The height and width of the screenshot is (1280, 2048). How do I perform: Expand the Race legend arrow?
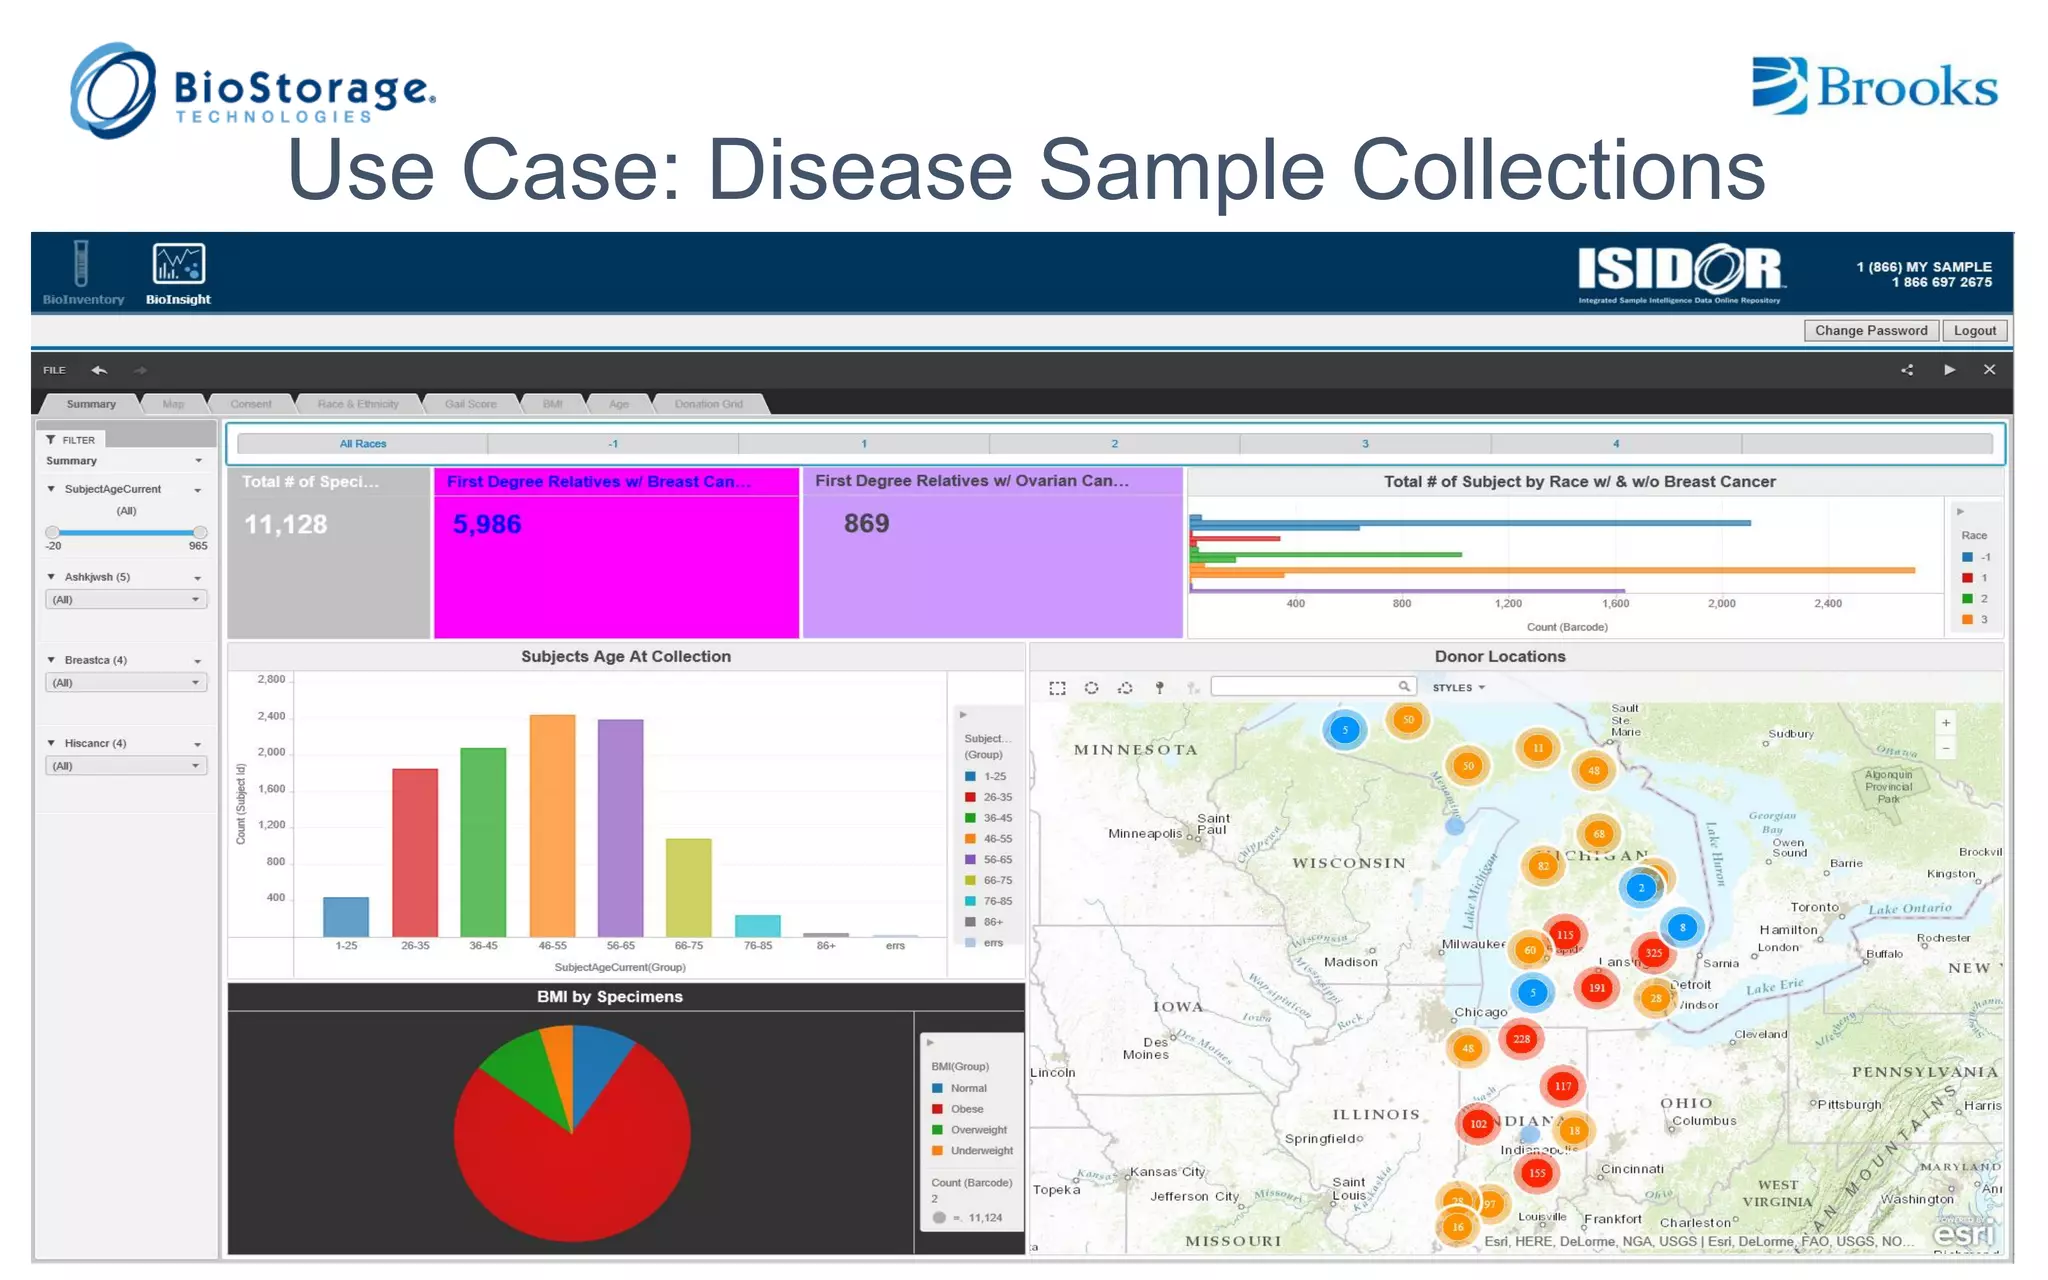click(1960, 511)
